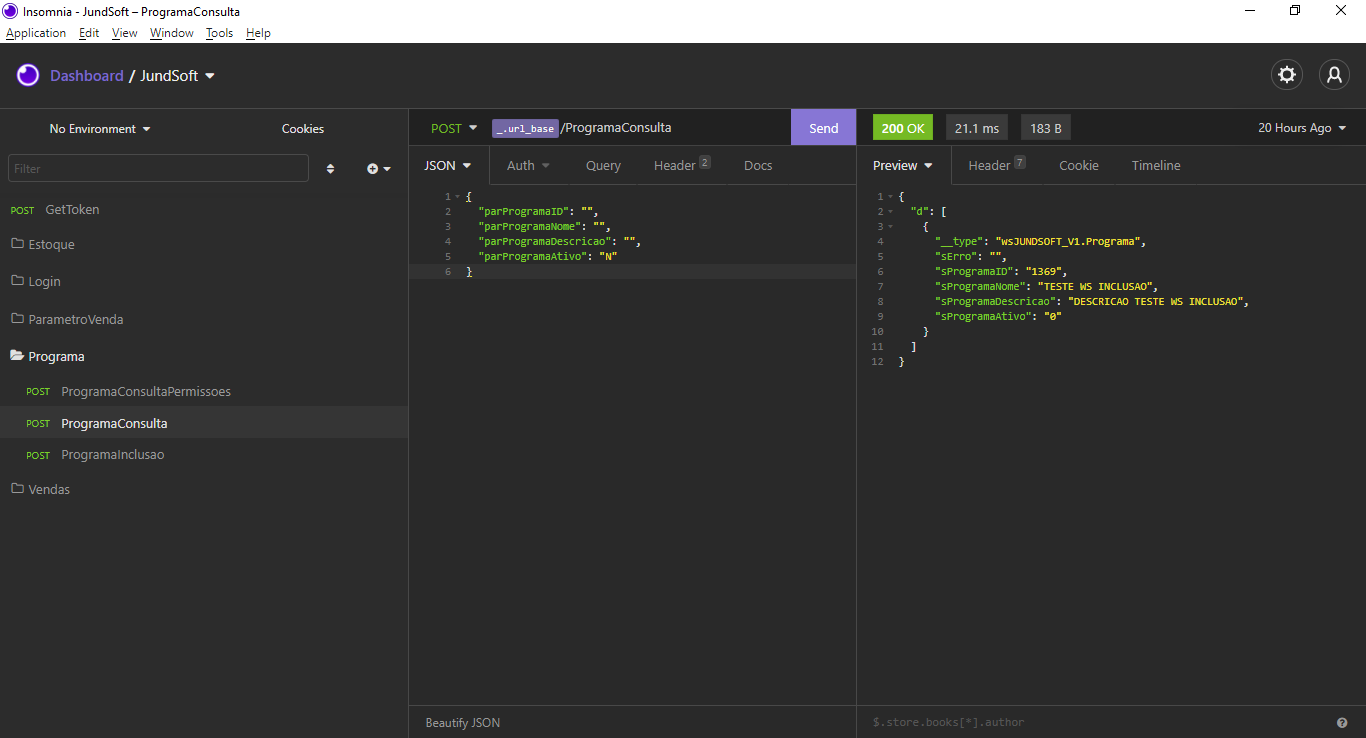Click Beautify JSON
This screenshot has width=1366, height=738.
pyautogui.click(x=463, y=722)
